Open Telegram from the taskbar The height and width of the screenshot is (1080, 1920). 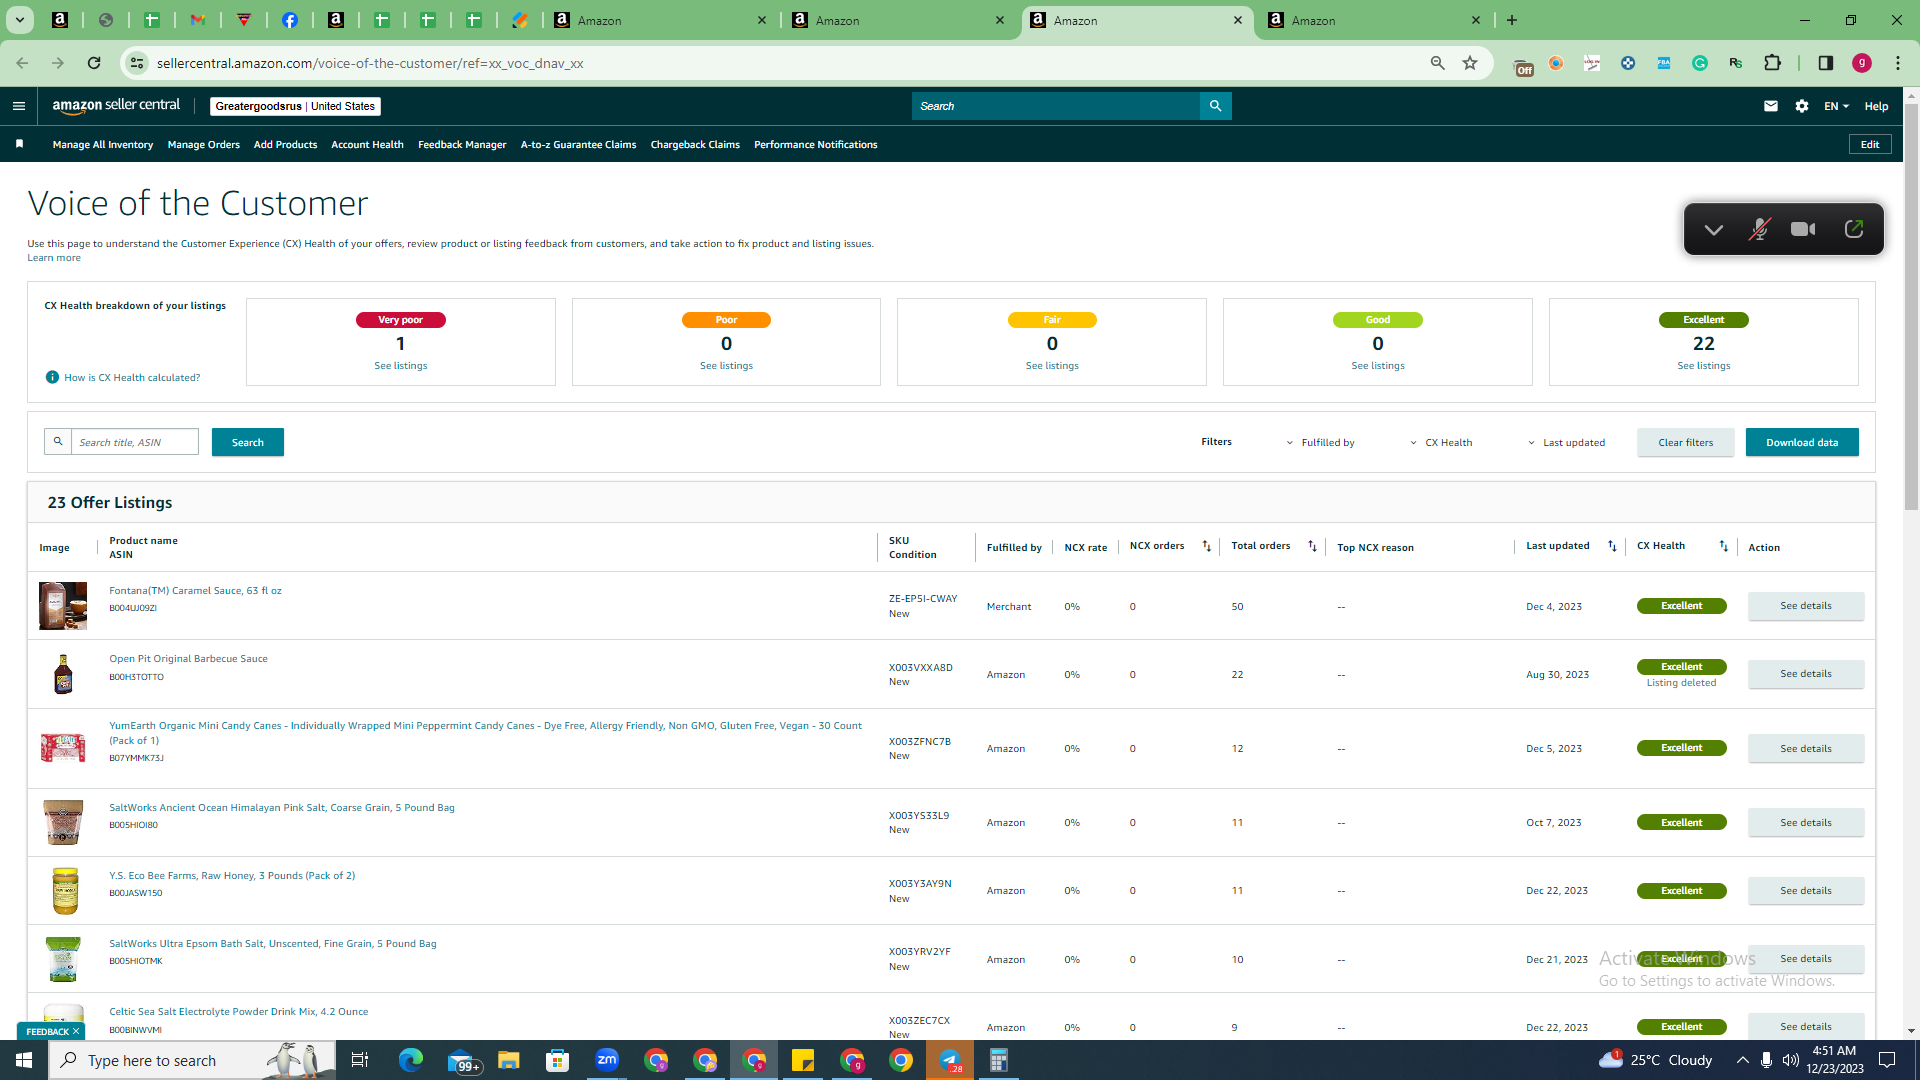950,1060
